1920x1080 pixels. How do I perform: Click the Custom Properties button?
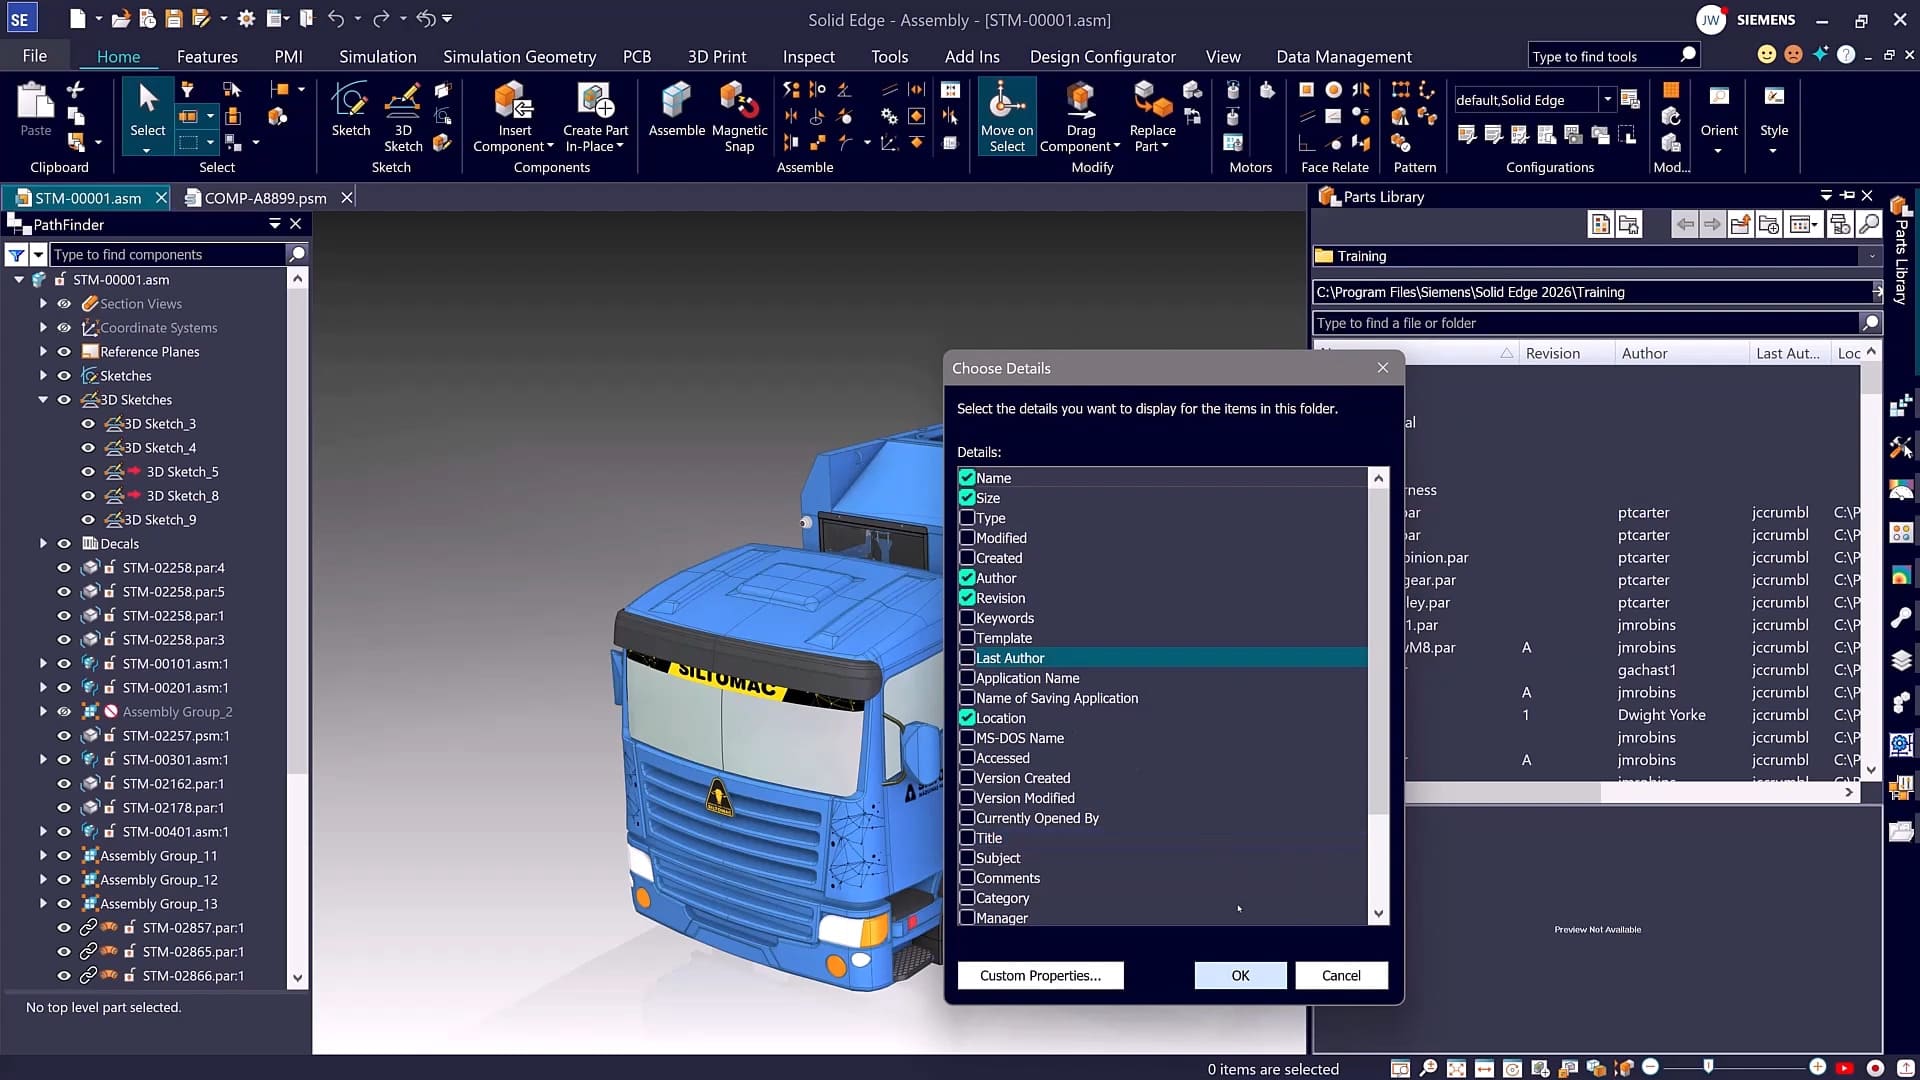click(x=1040, y=976)
